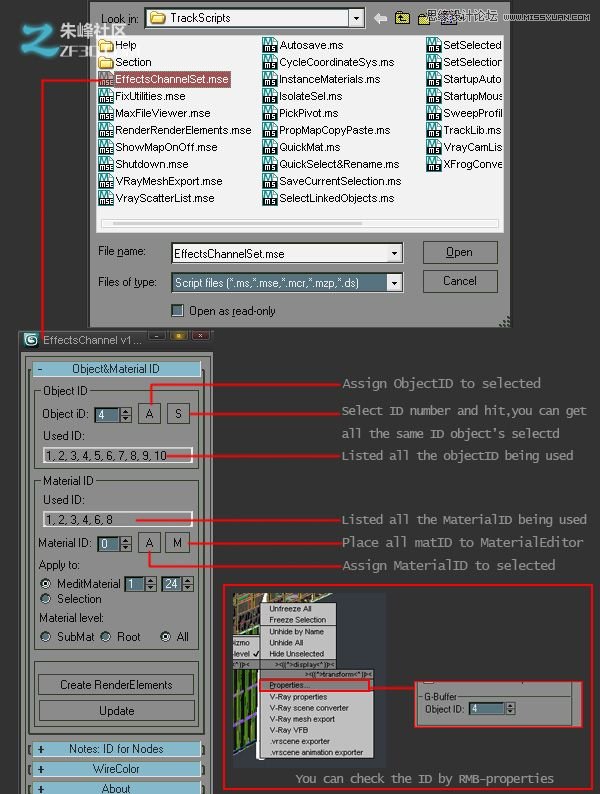Select PickPivot.ms file

click(x=300, y=113)
